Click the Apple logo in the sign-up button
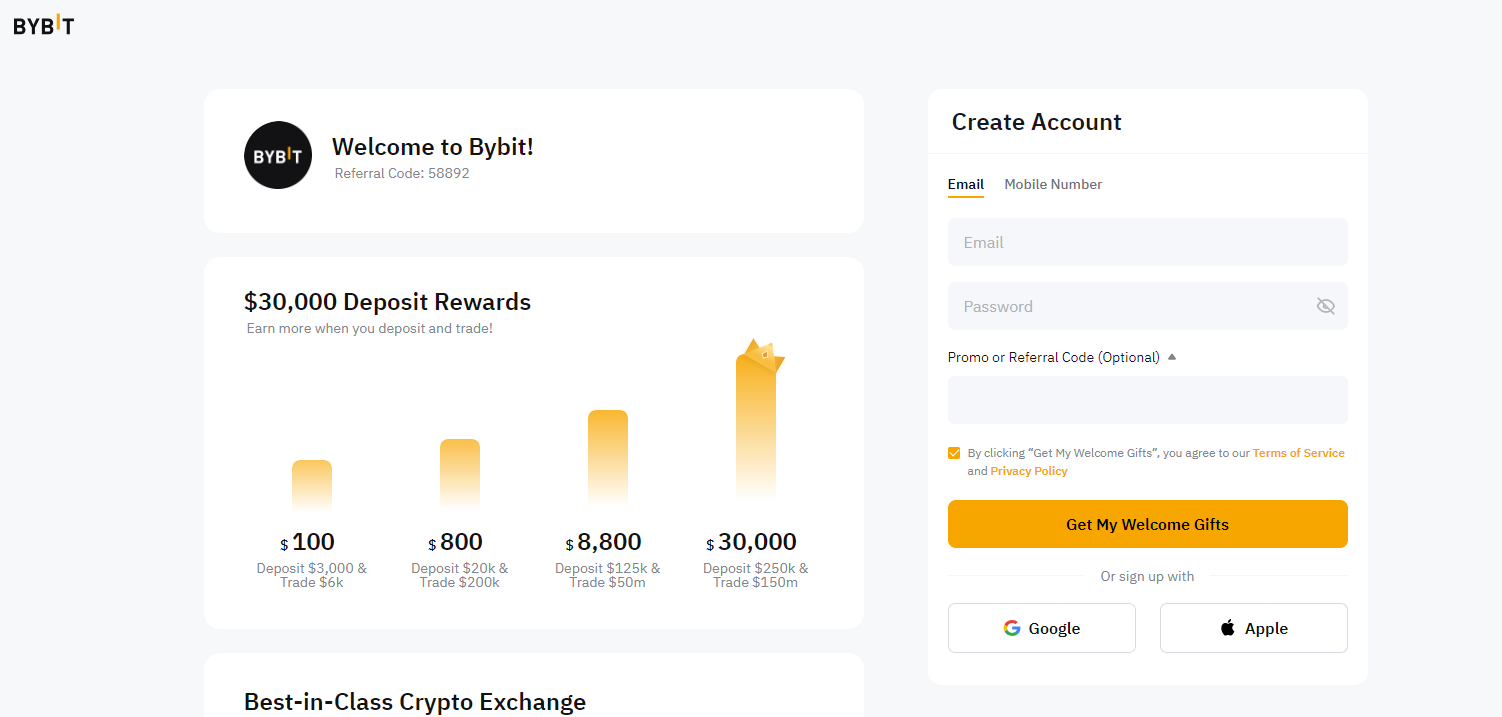 1228,628
